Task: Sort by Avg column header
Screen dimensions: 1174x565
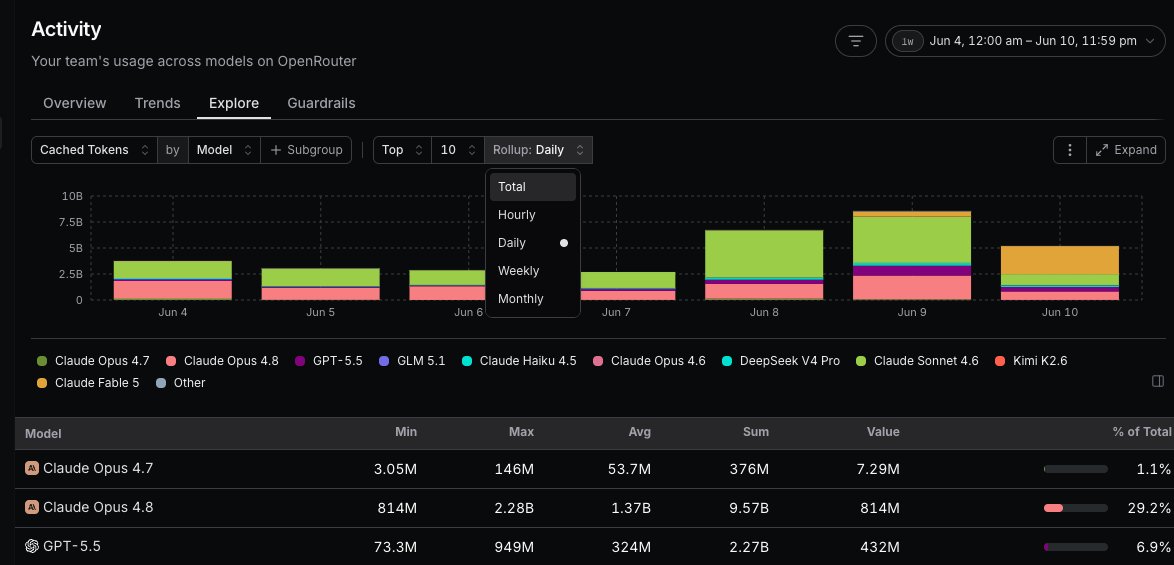Action: click(x=639, y=432)
